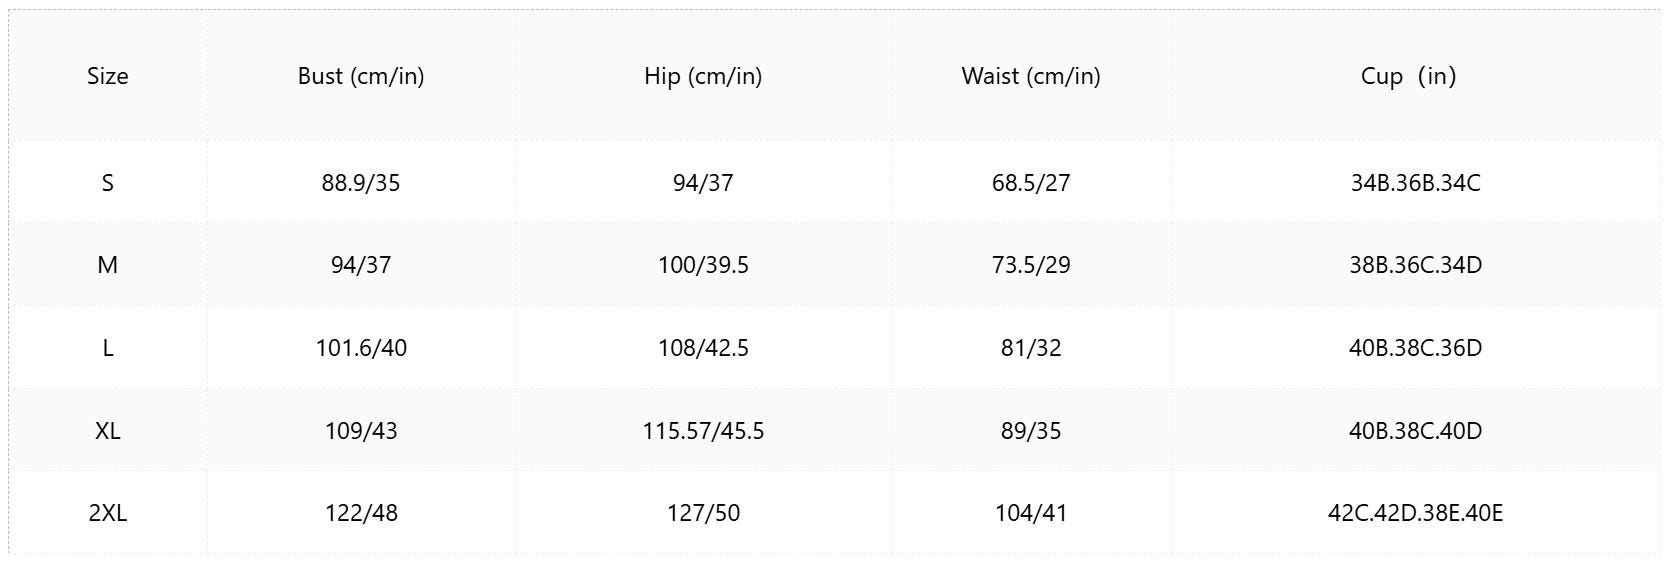Select the S size row label
The width and height of the screenshot is (1677, 579).
click(x=108, y=183)
